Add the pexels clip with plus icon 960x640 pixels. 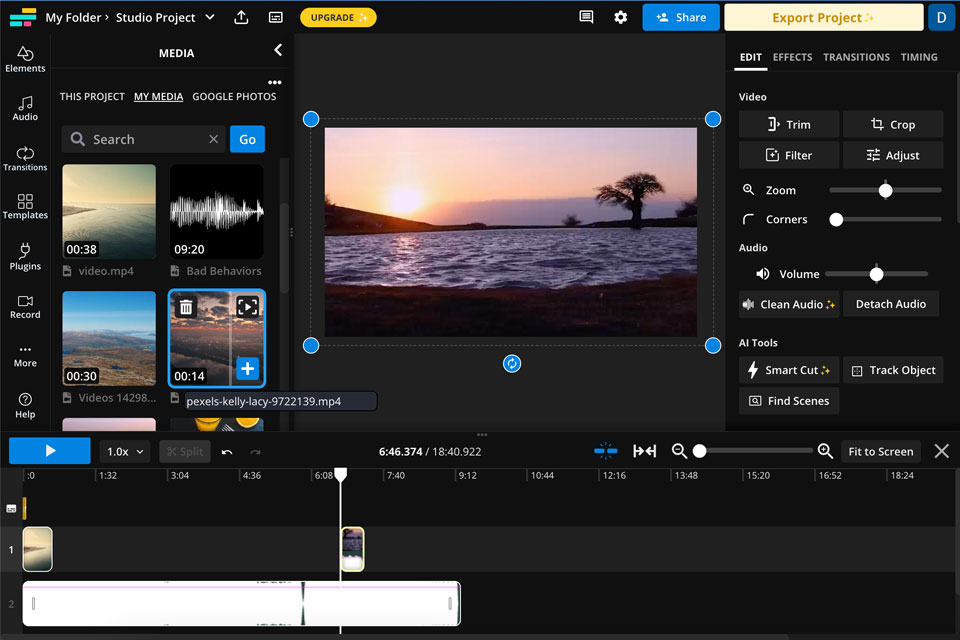247,369
